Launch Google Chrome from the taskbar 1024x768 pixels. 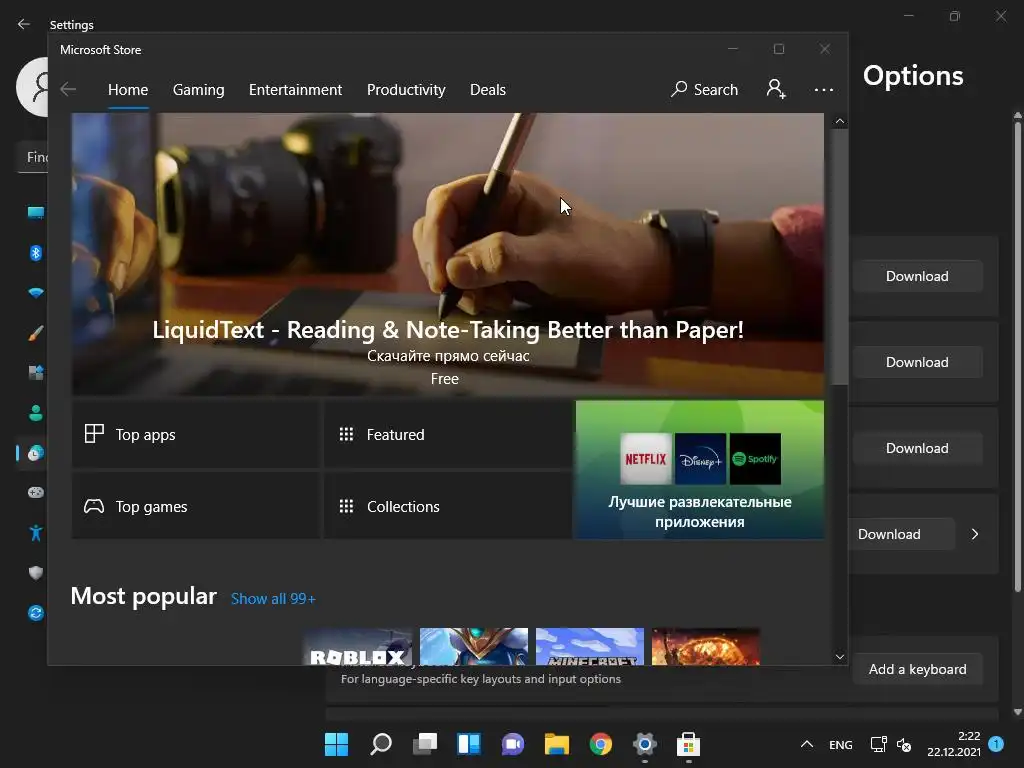coord(601,744)
